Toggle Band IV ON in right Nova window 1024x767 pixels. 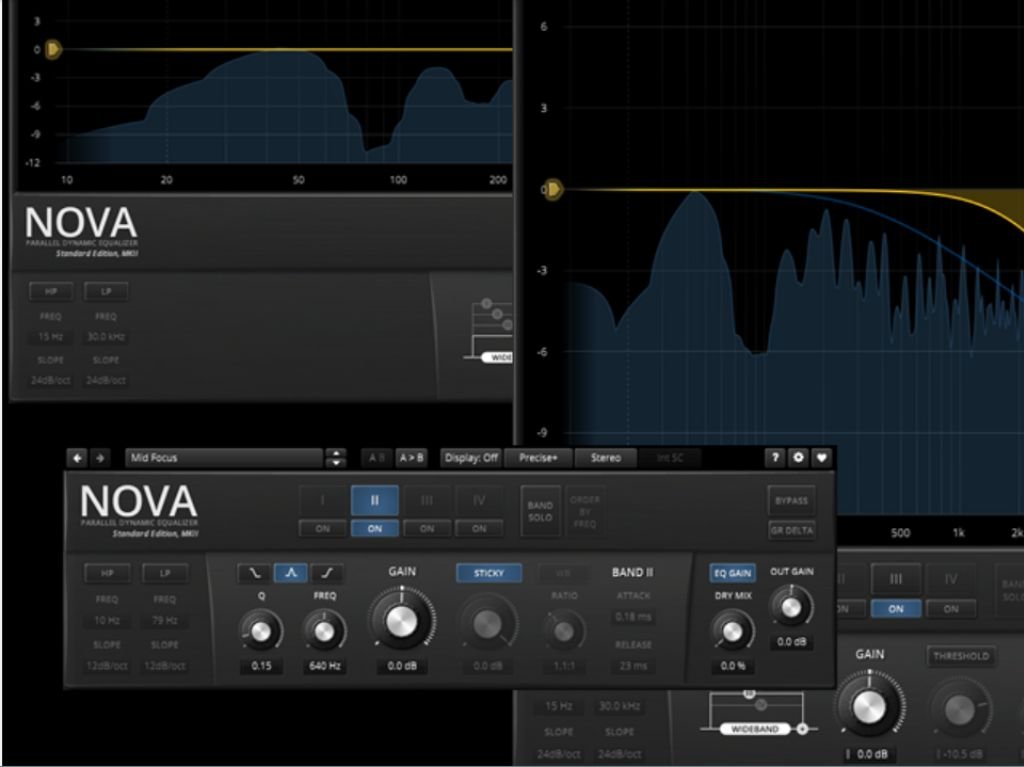pyautogui.click(x=951, y=609)
